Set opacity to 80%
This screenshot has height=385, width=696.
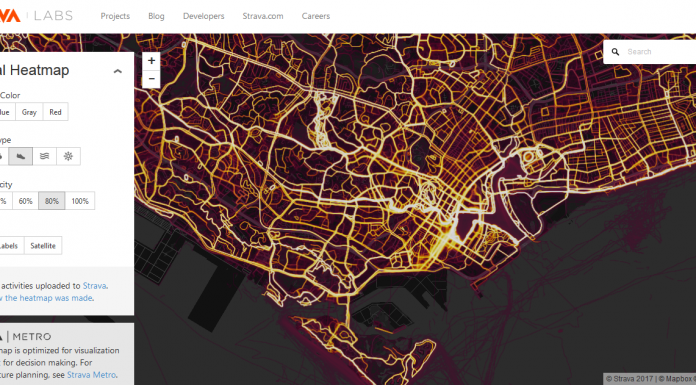(52, 201)
